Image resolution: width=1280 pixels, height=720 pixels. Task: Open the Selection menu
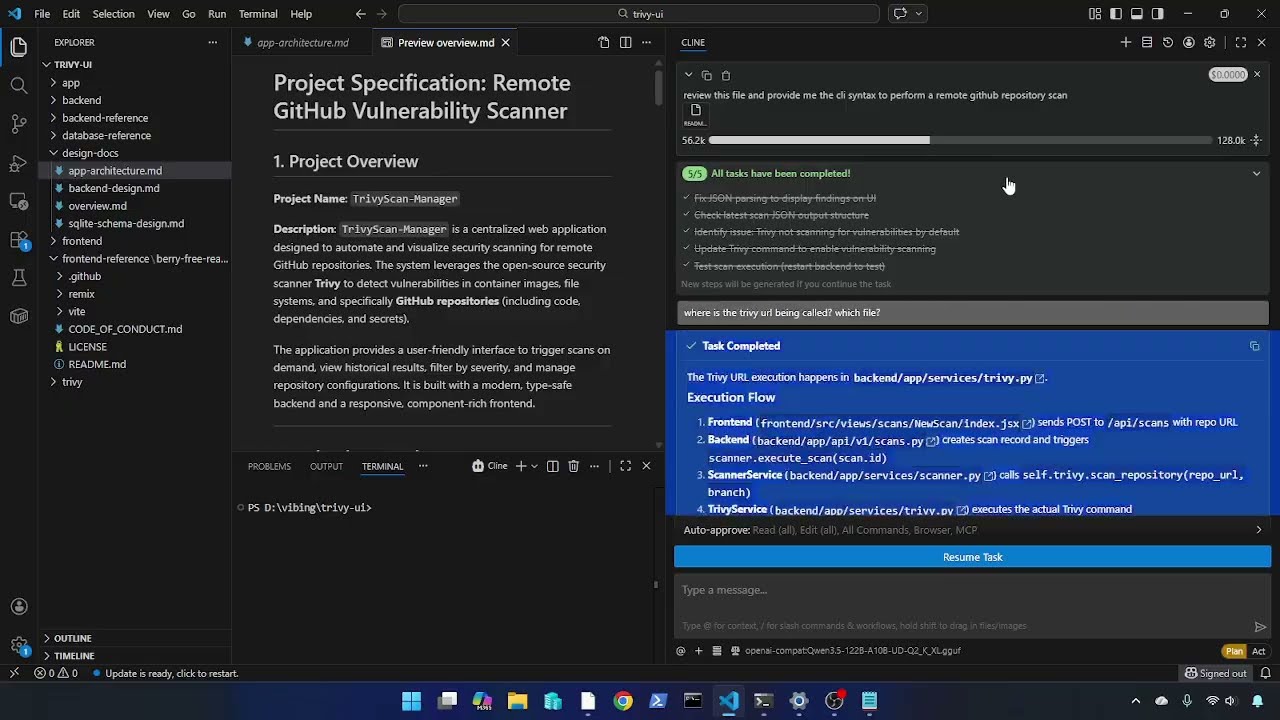113,14
